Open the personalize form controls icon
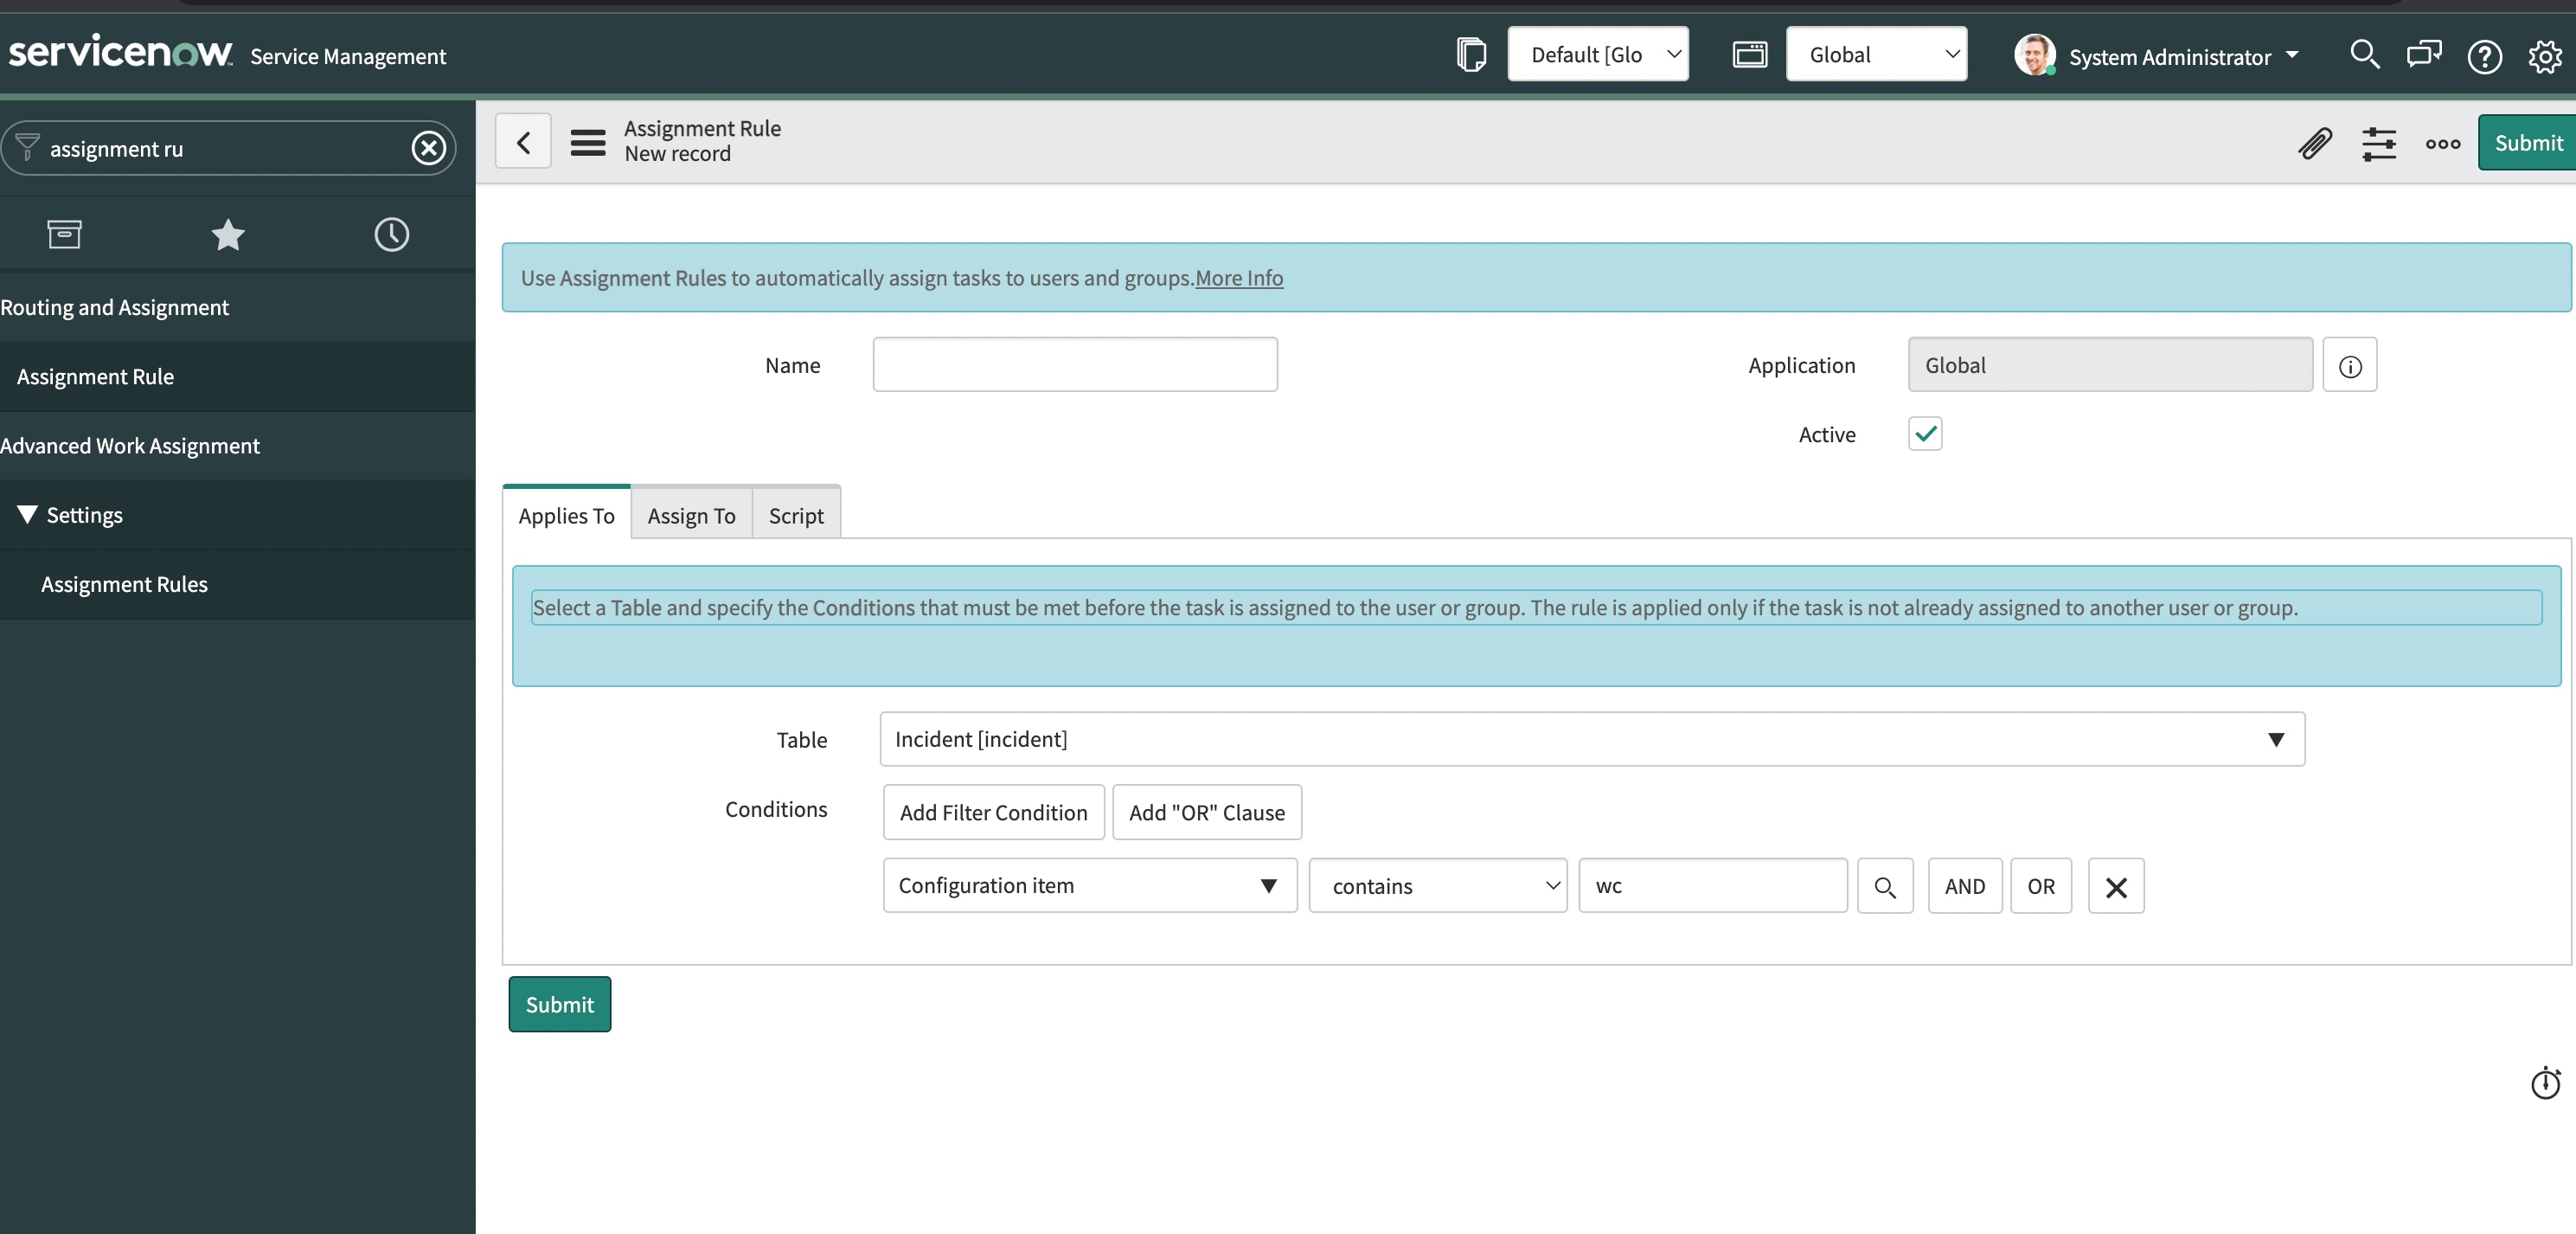Screen dimensions: 2576x1234 point(2379,143)
